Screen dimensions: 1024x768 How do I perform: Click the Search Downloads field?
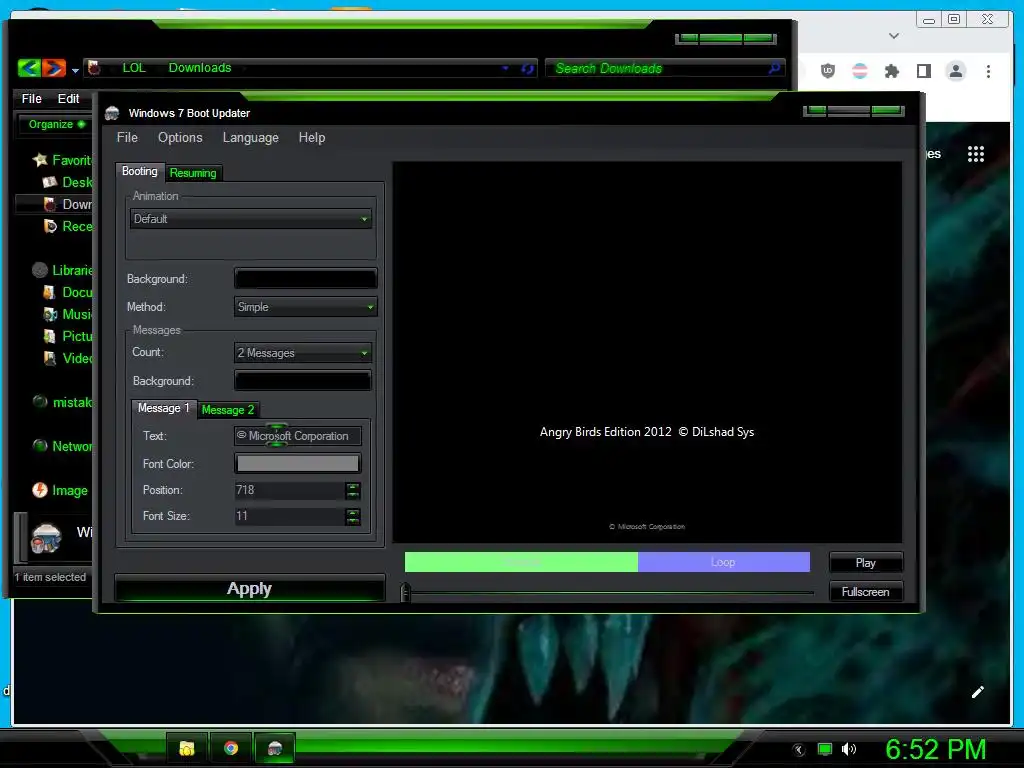pos(656,68)
